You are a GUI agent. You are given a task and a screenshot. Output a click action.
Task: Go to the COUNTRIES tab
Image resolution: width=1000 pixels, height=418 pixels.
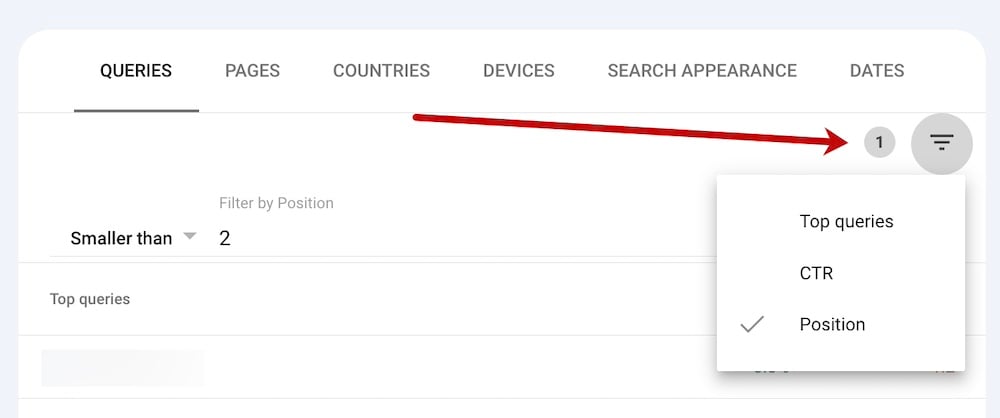(x=381, y=71)
